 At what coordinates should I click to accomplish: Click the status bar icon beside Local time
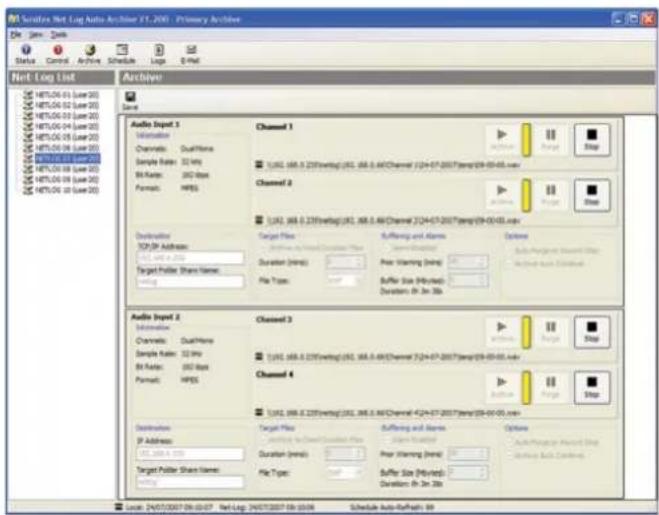(119, 507)
